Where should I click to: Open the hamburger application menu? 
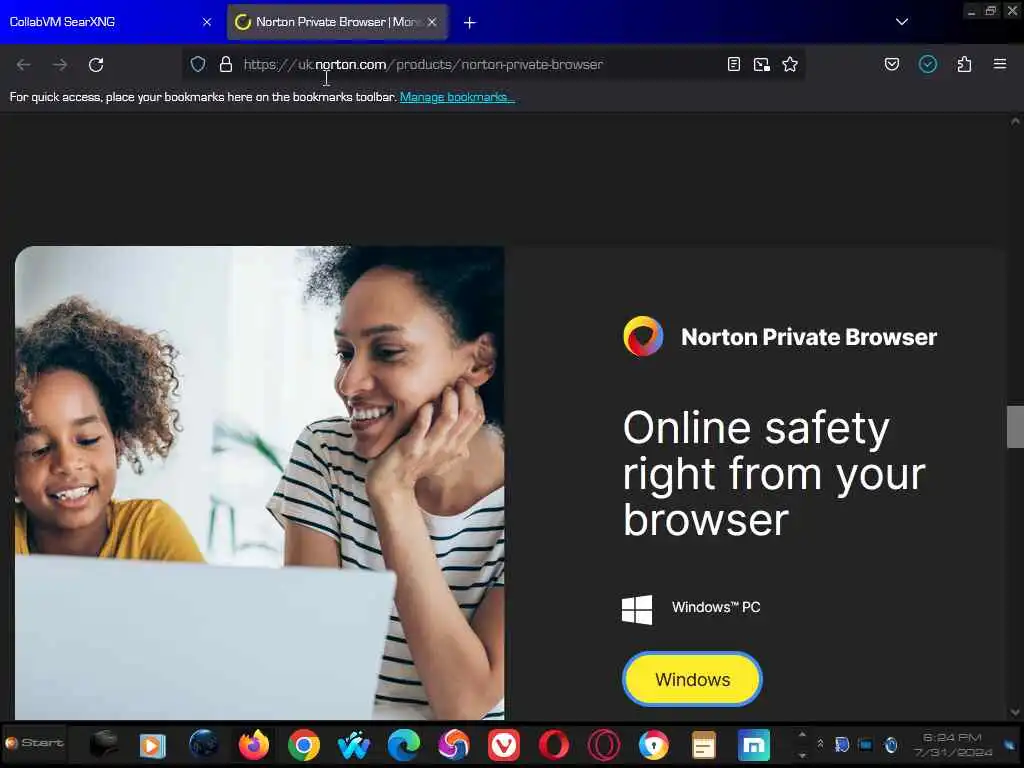[x=1000, y=64]
